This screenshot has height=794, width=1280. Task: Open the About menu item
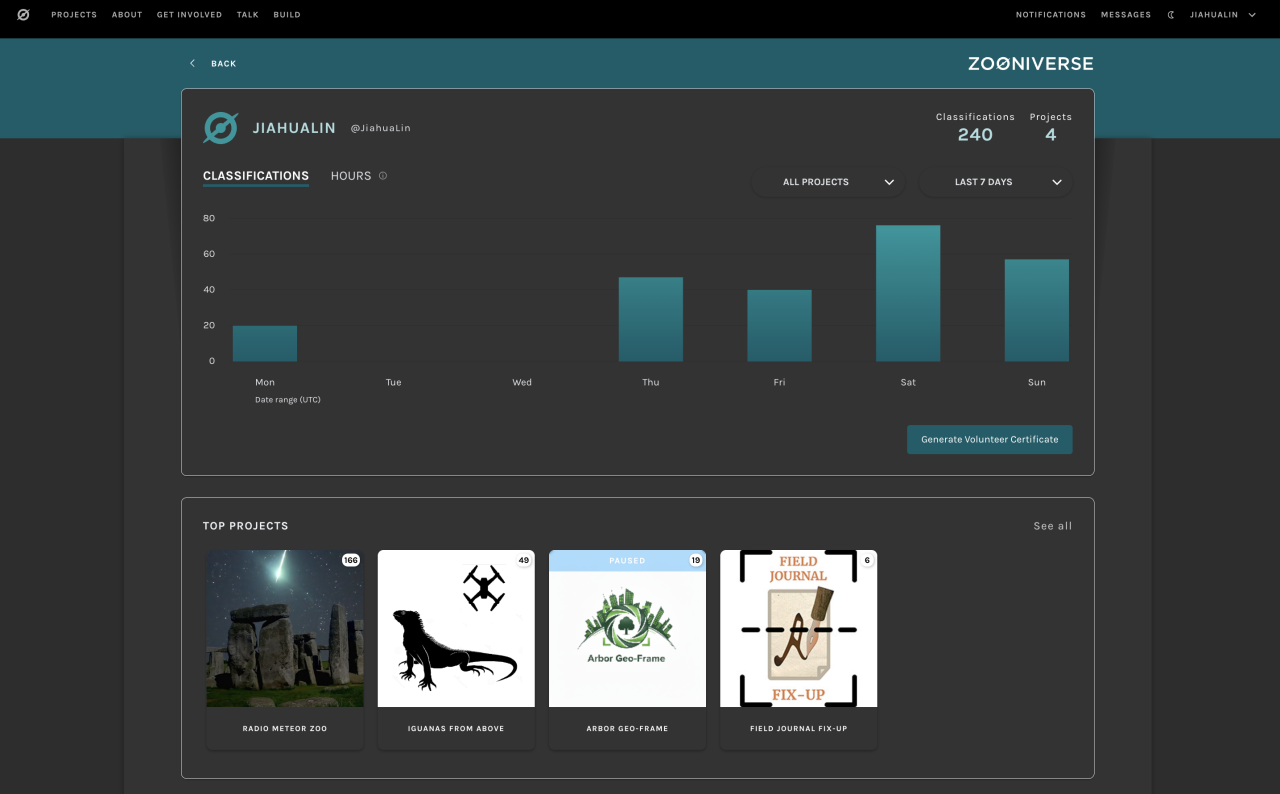coord(127,15)
